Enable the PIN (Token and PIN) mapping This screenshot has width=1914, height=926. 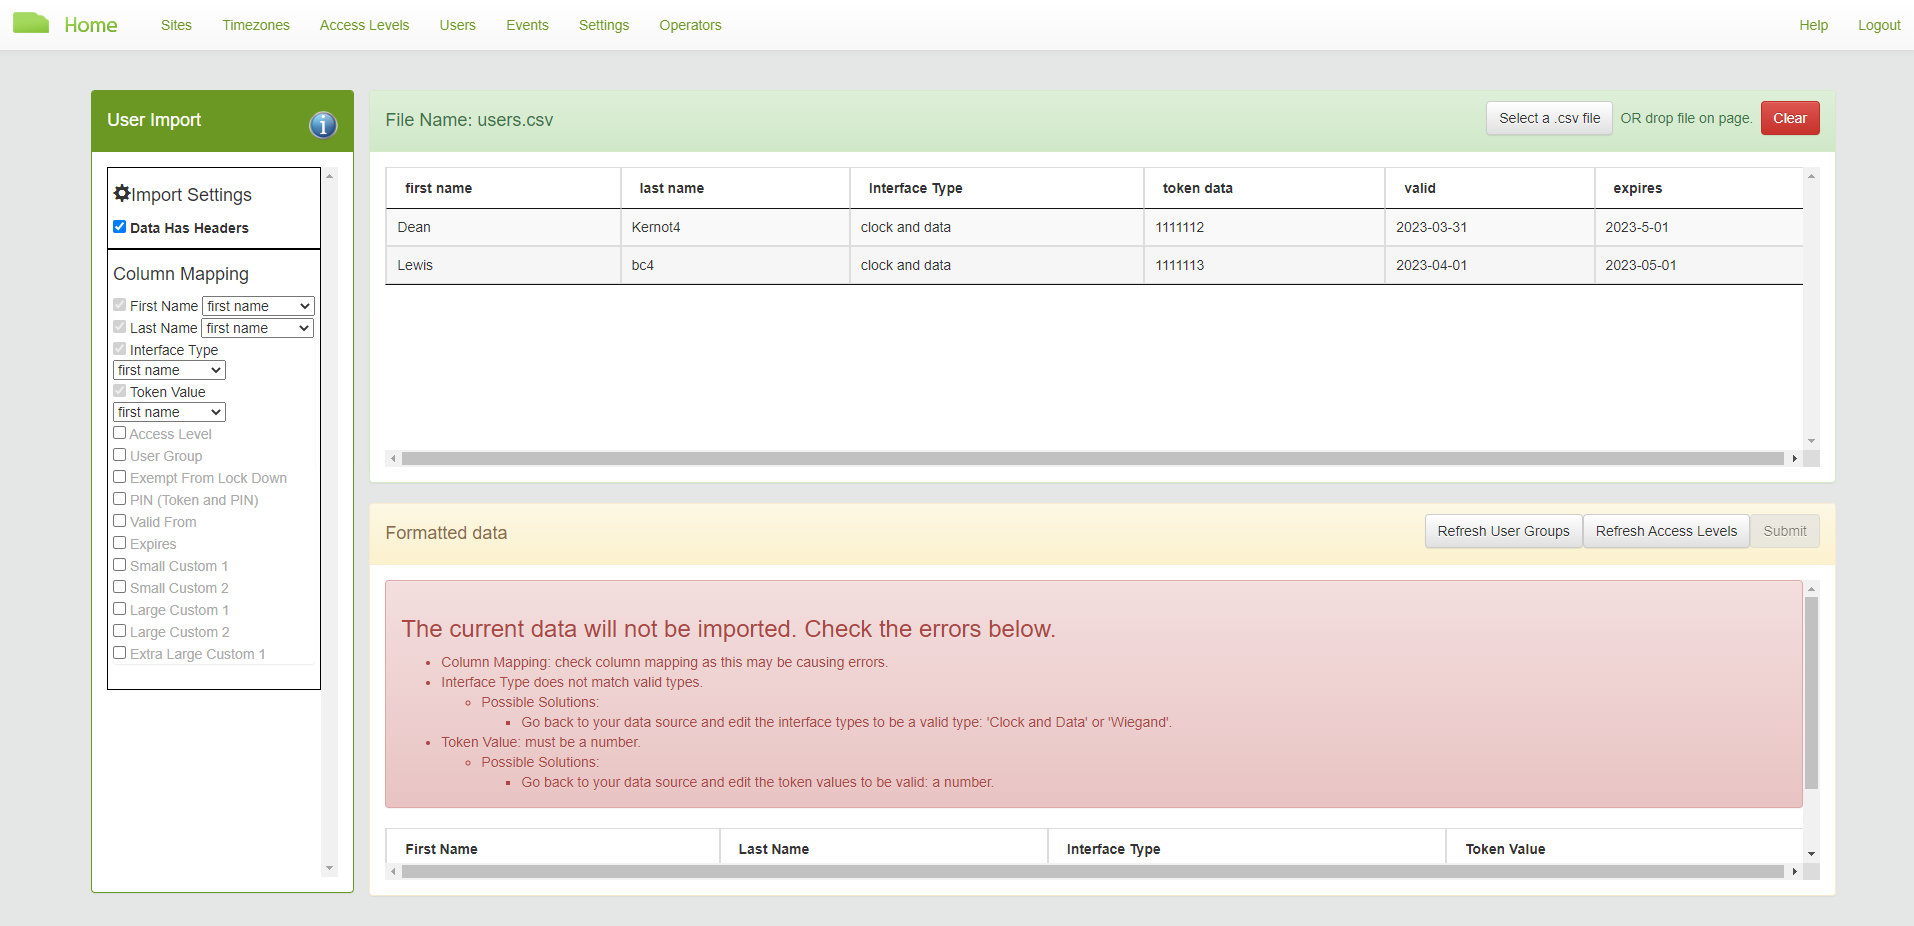pos(119,498)
